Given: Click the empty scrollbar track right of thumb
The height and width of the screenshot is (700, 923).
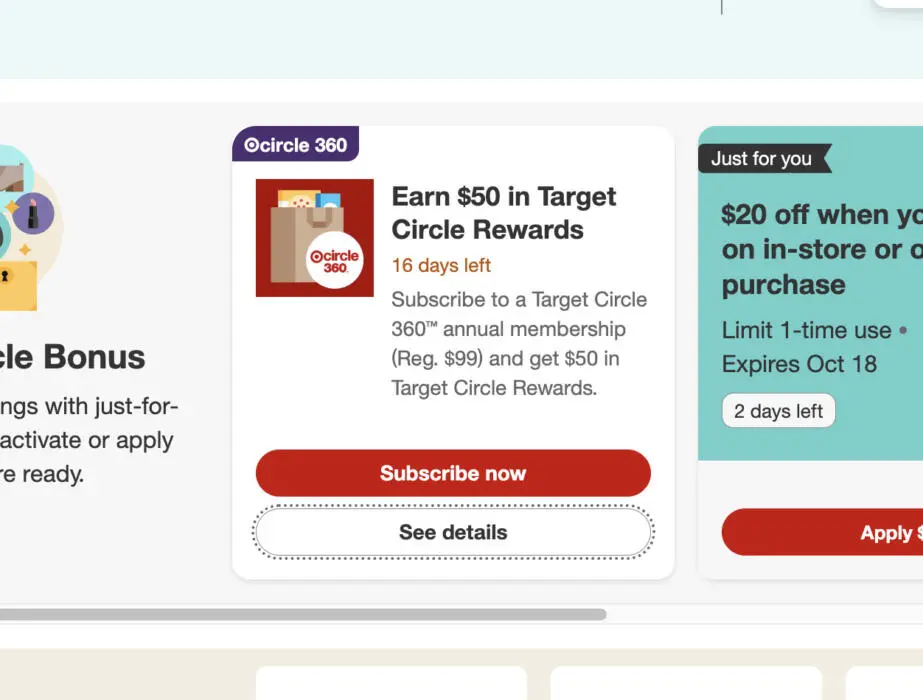Looking at the screenshot, I should click(760, 614).
